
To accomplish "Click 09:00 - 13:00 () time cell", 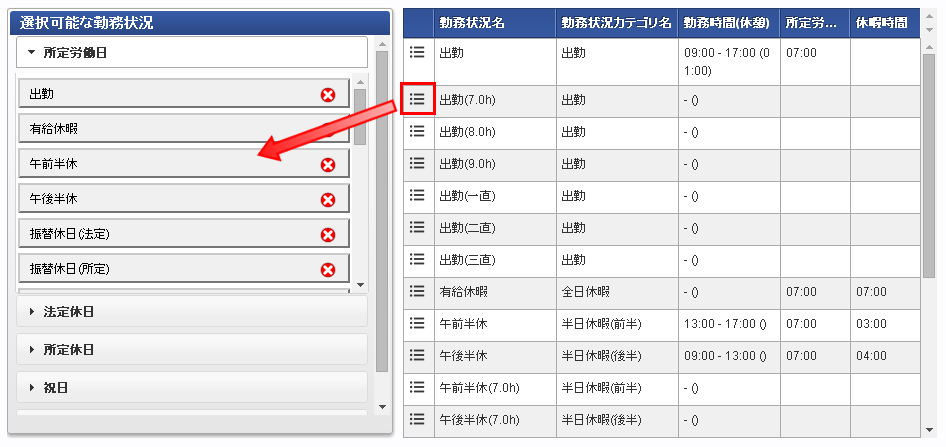I will (729, 357).
